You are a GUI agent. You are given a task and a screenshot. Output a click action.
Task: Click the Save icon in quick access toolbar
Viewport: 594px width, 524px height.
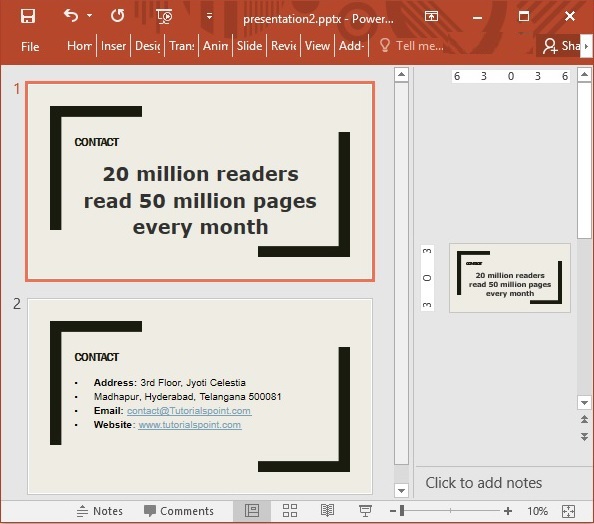(x=28, y=16)
